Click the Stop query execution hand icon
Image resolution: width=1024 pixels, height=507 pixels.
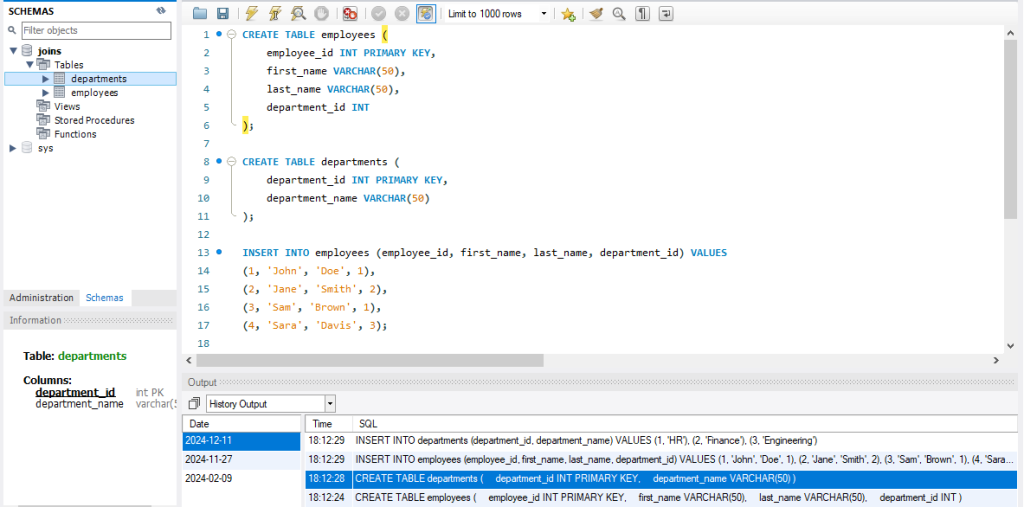point(321,14)
